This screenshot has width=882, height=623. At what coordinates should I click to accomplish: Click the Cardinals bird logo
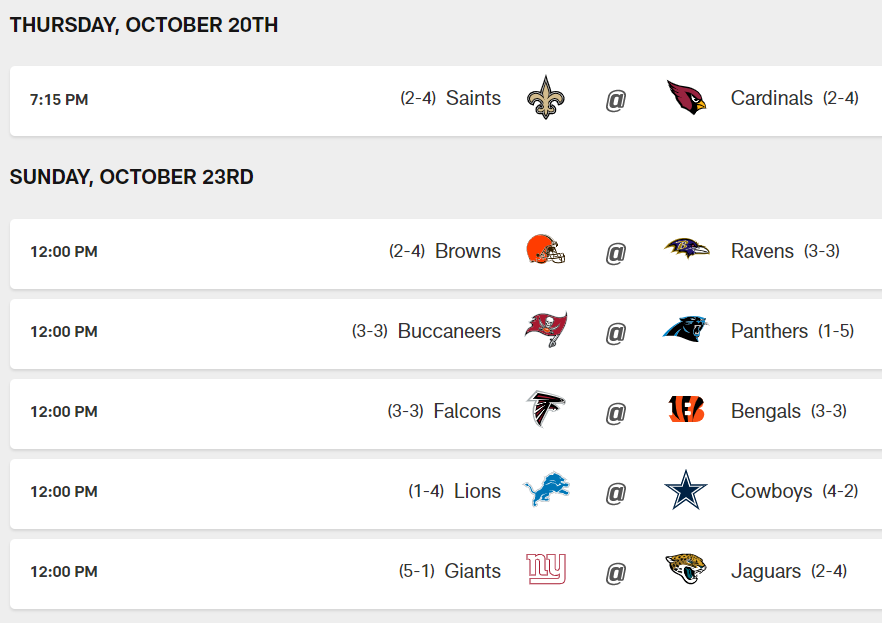(x=686, y=98)
